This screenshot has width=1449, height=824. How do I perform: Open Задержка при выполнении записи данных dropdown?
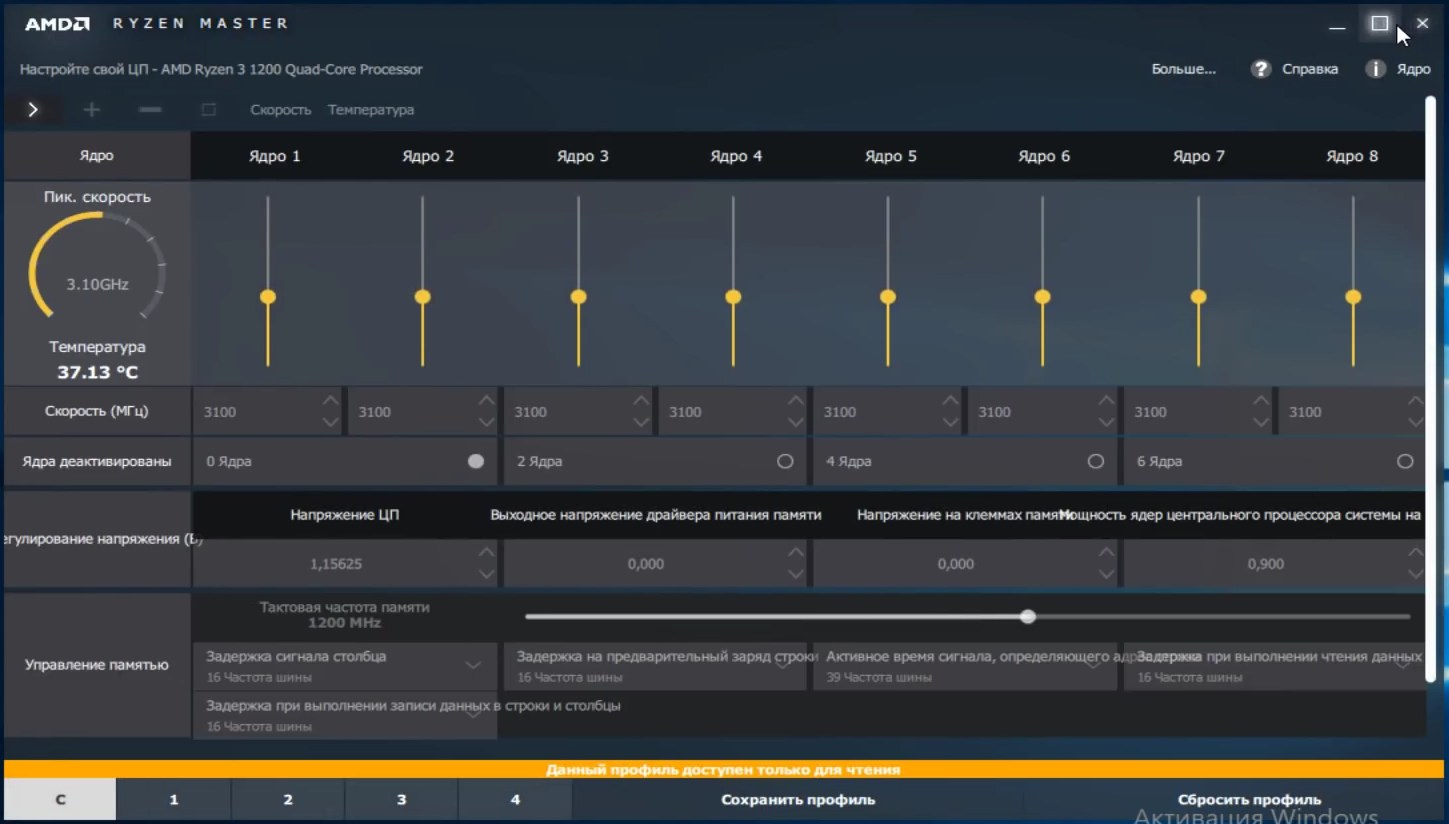click(345, 715)
